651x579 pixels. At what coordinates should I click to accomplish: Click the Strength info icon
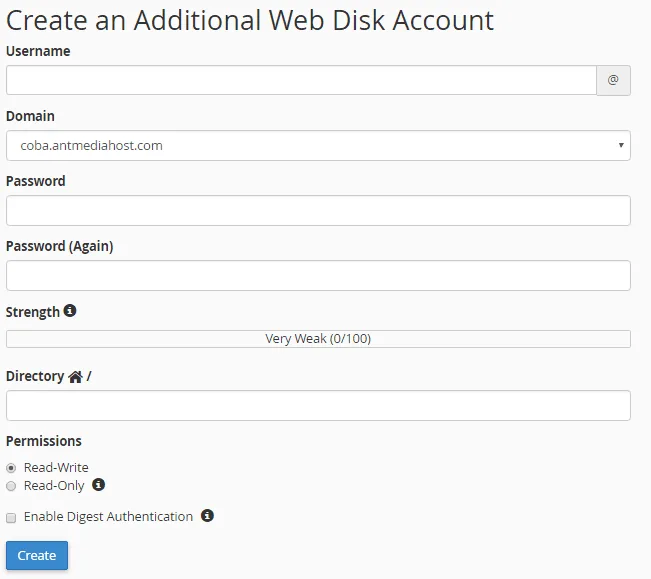tap(70, 311)
